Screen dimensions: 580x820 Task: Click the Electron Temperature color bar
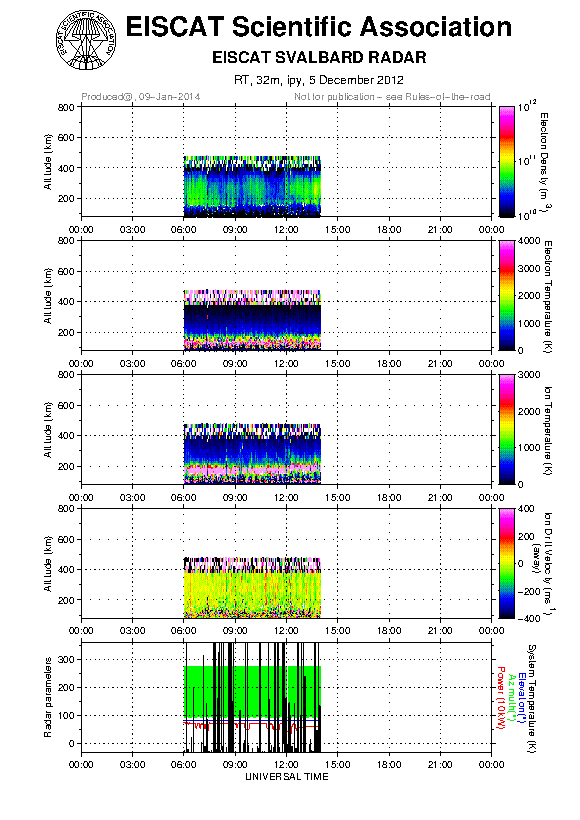pyautogui.click(x=507, y=295)
